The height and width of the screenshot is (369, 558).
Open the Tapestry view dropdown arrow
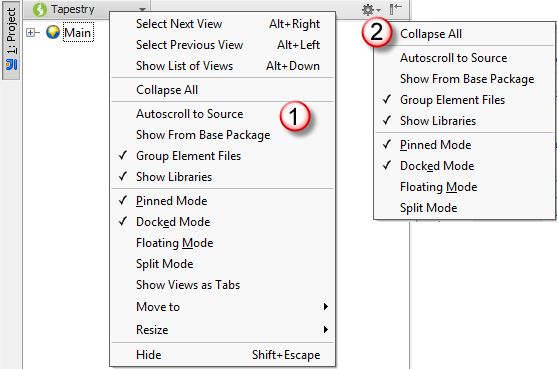[x=142, y=10]
